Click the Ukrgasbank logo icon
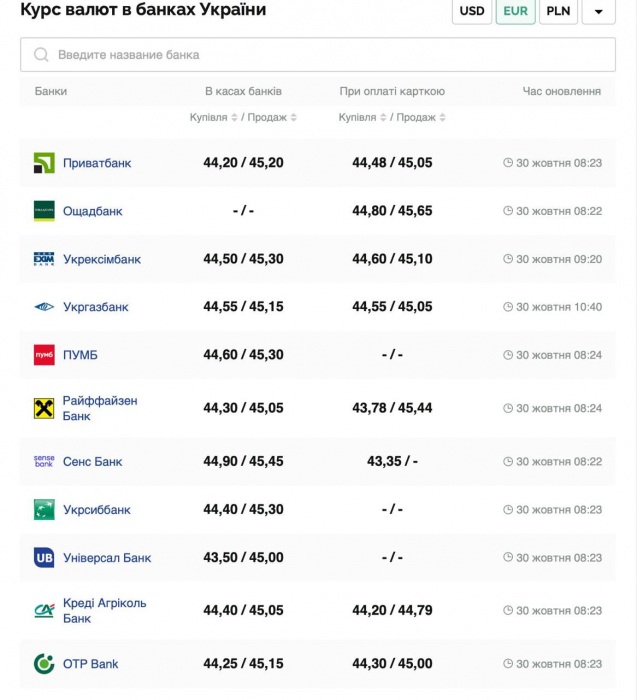Viewport: 637px width, 700px height. pos(44,307)
